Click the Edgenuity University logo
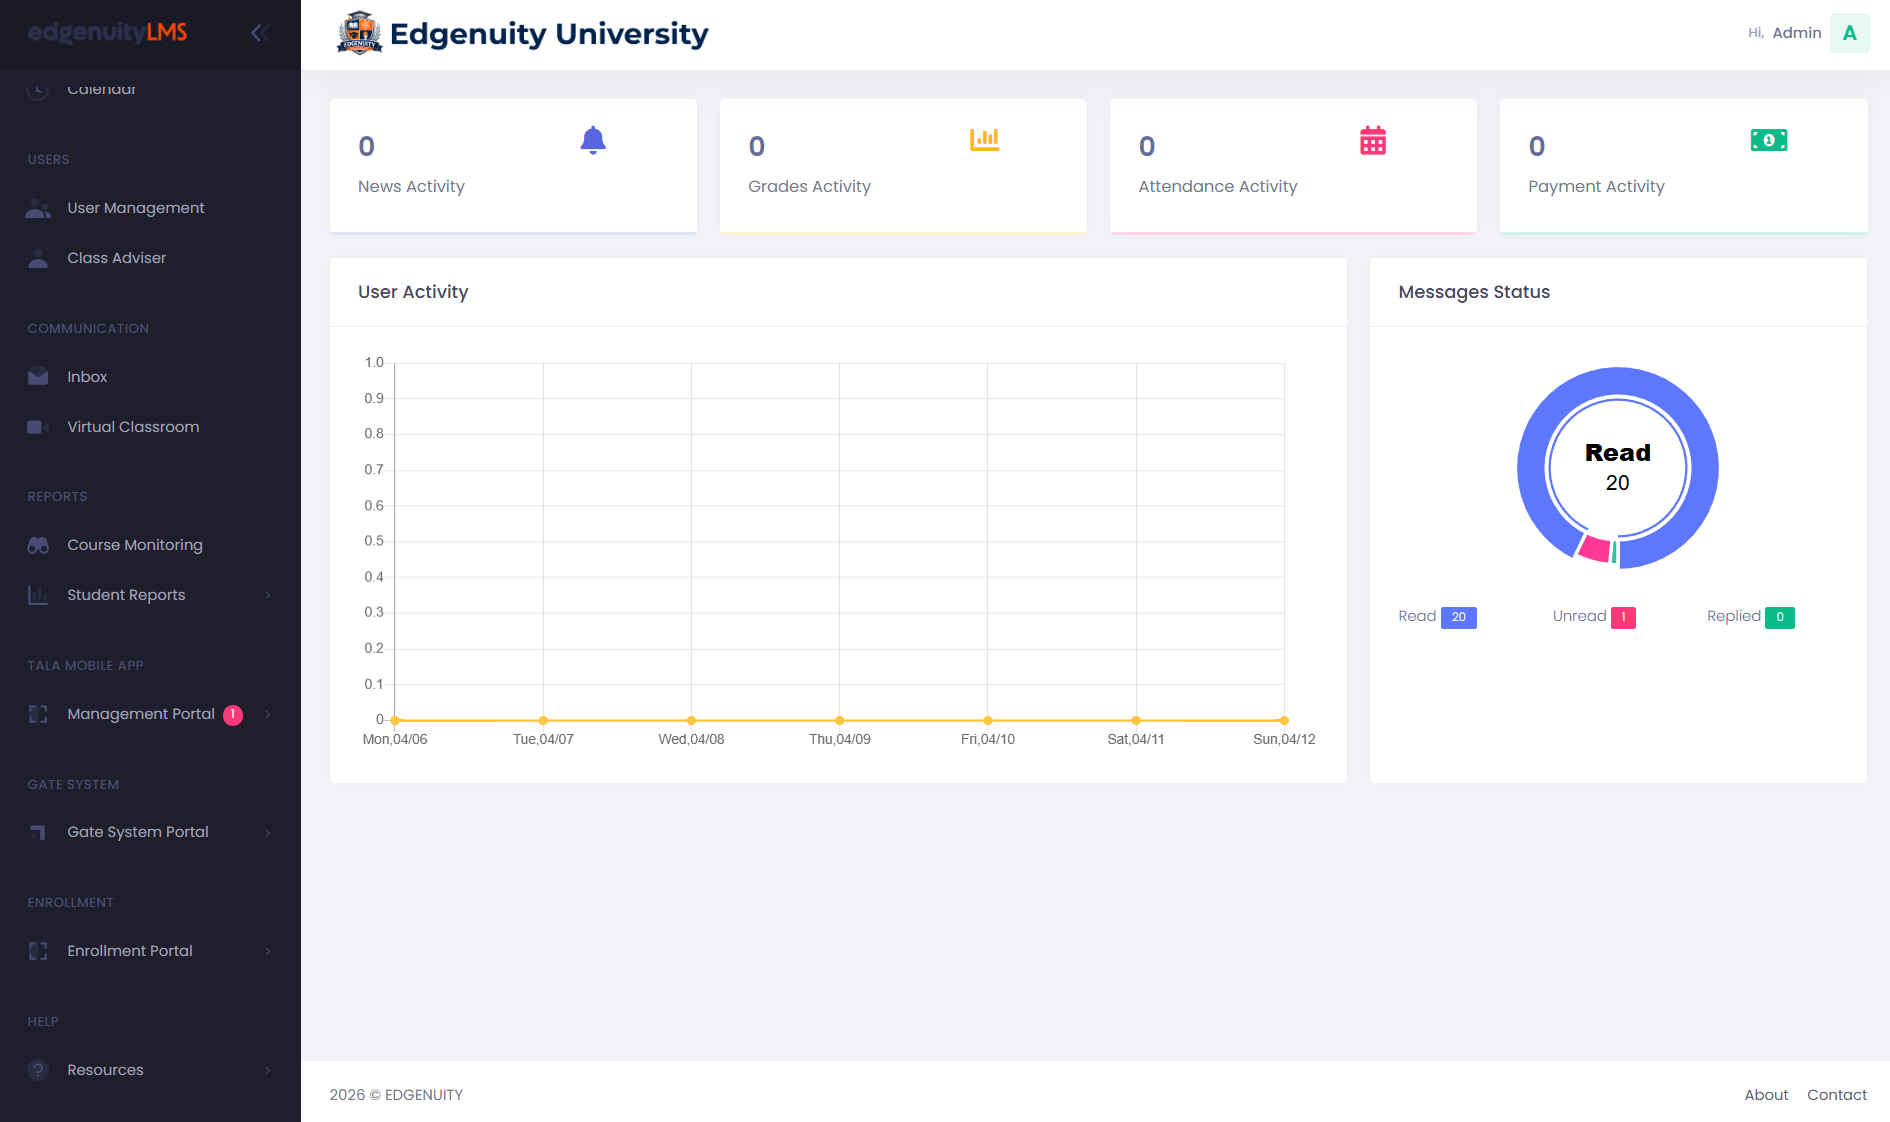 pos(360,32)
